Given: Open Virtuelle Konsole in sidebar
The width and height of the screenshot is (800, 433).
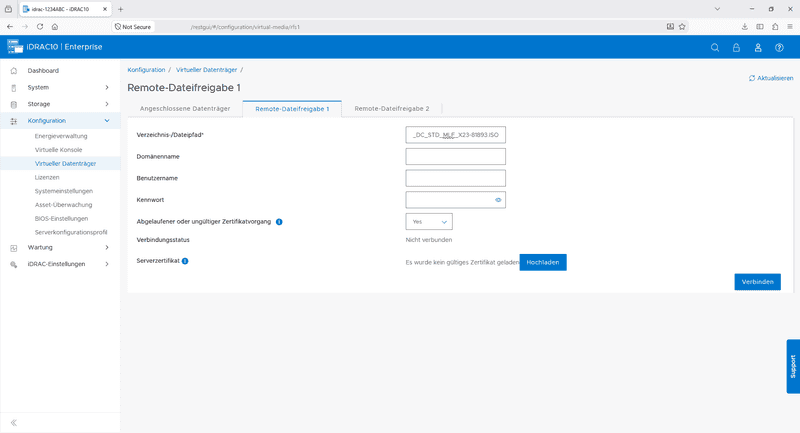Looking at the screenshot, I should [x=58, y=150].
